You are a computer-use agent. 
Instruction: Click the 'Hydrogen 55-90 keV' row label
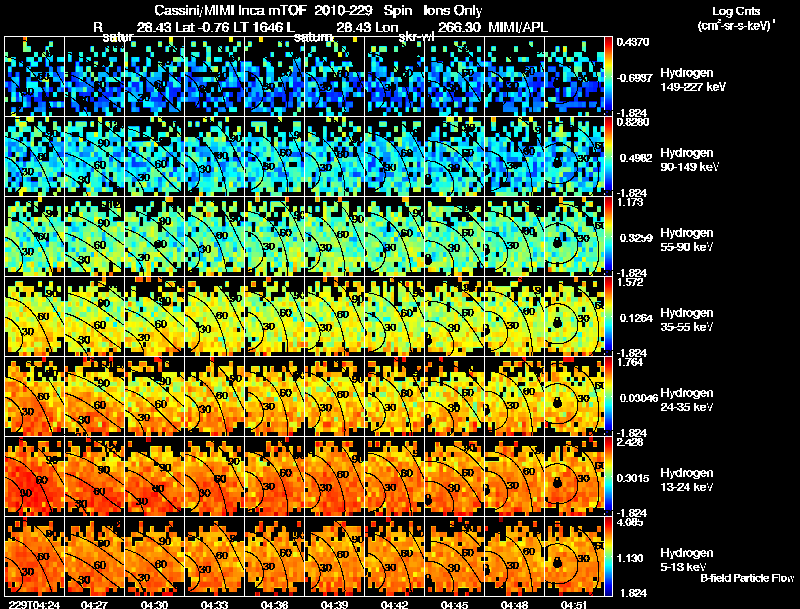click(687, 240)
